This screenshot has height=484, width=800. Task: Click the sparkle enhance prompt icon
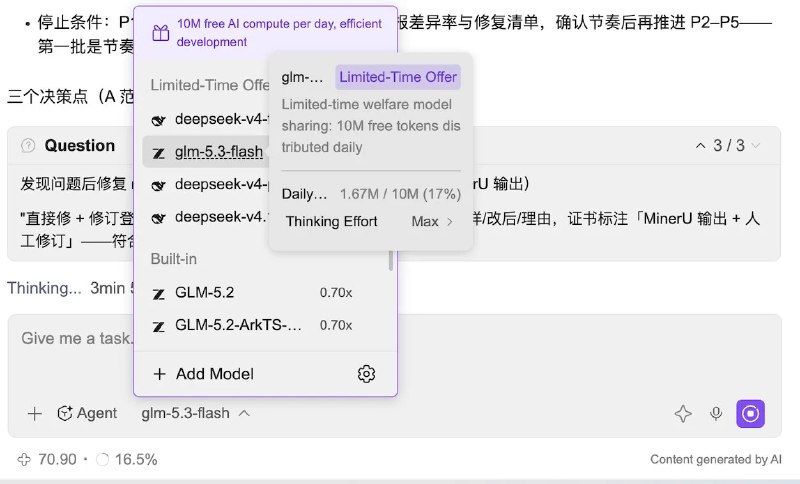[683, 414]
